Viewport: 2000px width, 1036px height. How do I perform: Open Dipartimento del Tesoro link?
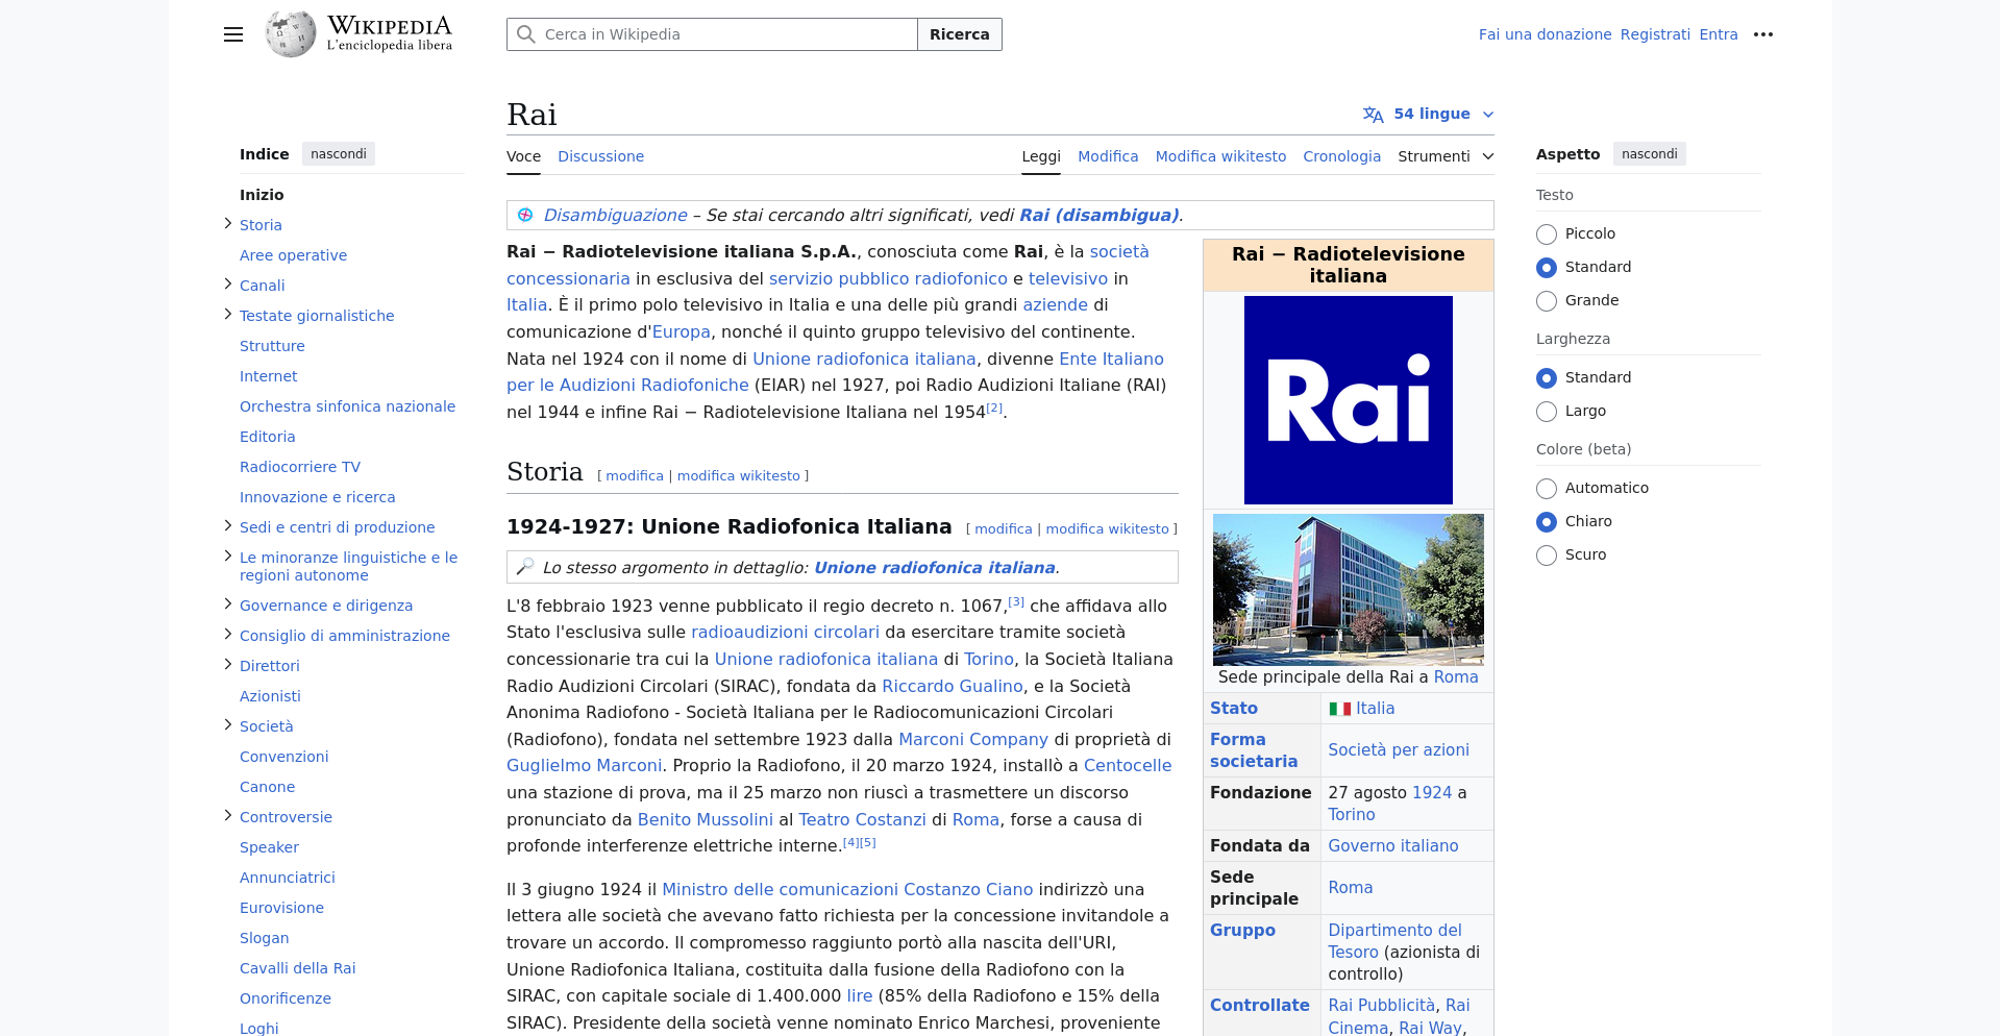pos(1394,941)
